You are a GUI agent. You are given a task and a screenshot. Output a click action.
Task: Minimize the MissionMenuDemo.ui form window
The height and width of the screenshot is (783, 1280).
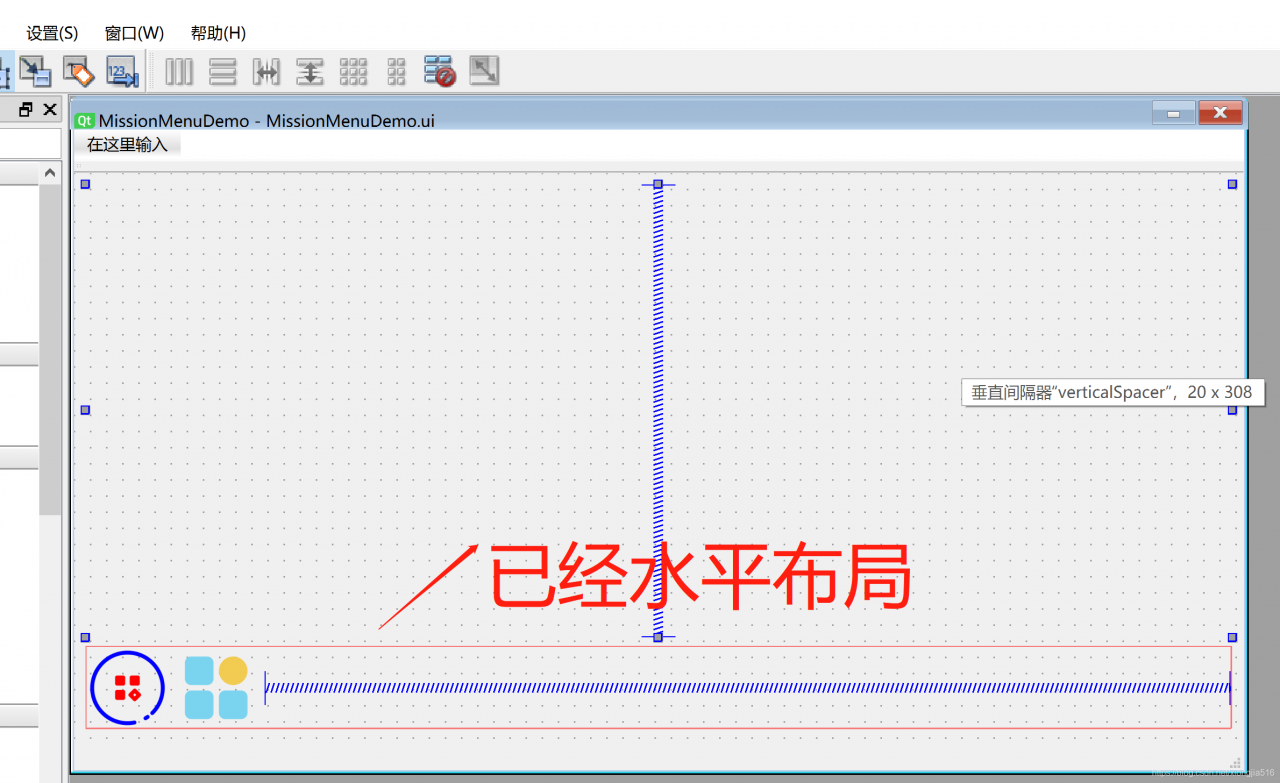tap(1173, 113)
